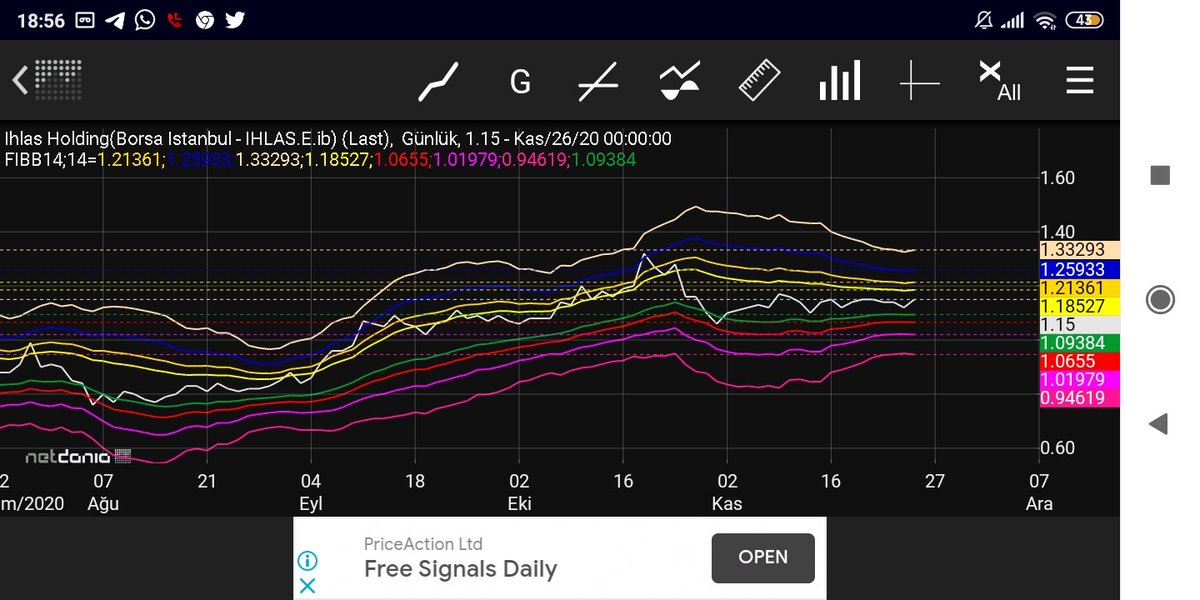The width and height of the screenshot is (1200, 600).
Task: Tap the Android circle home button
Action: 1160,299
